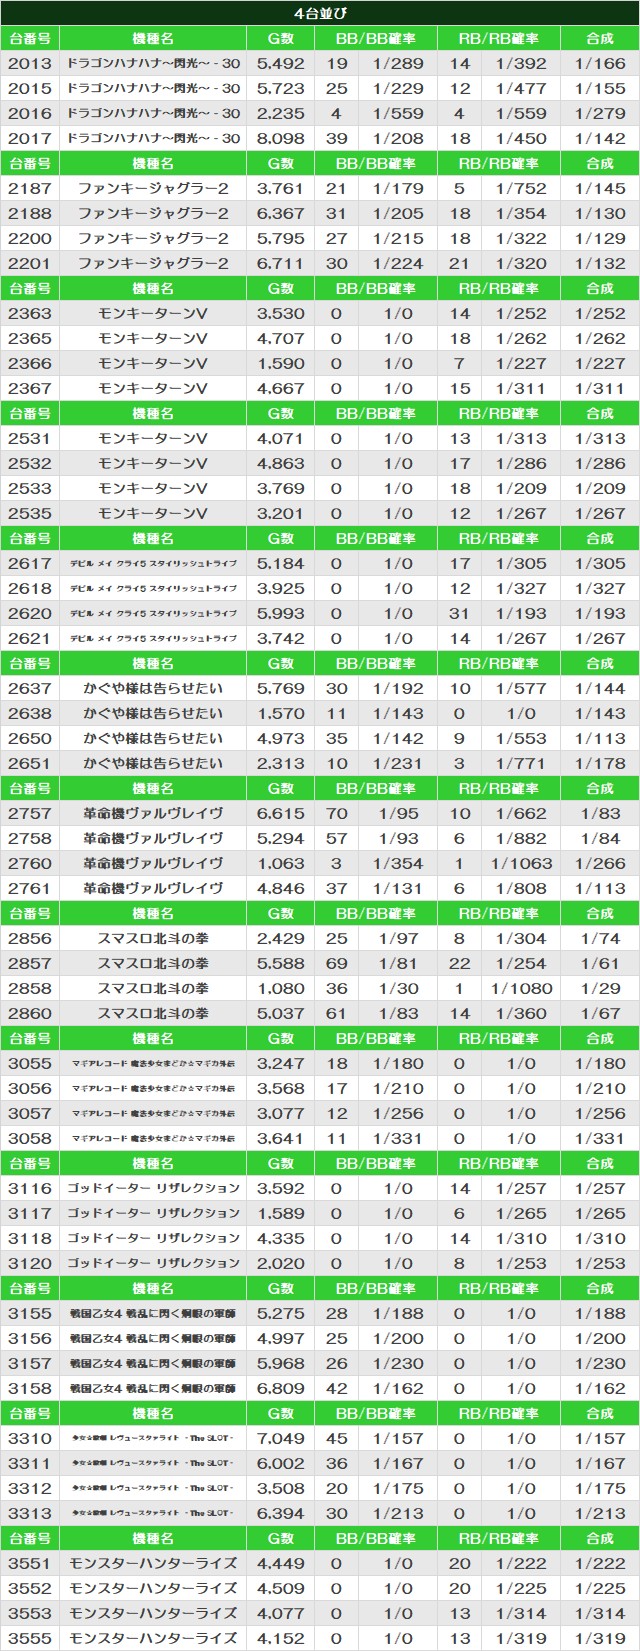Click G count '4,846' in row 2761

point(281,888)
